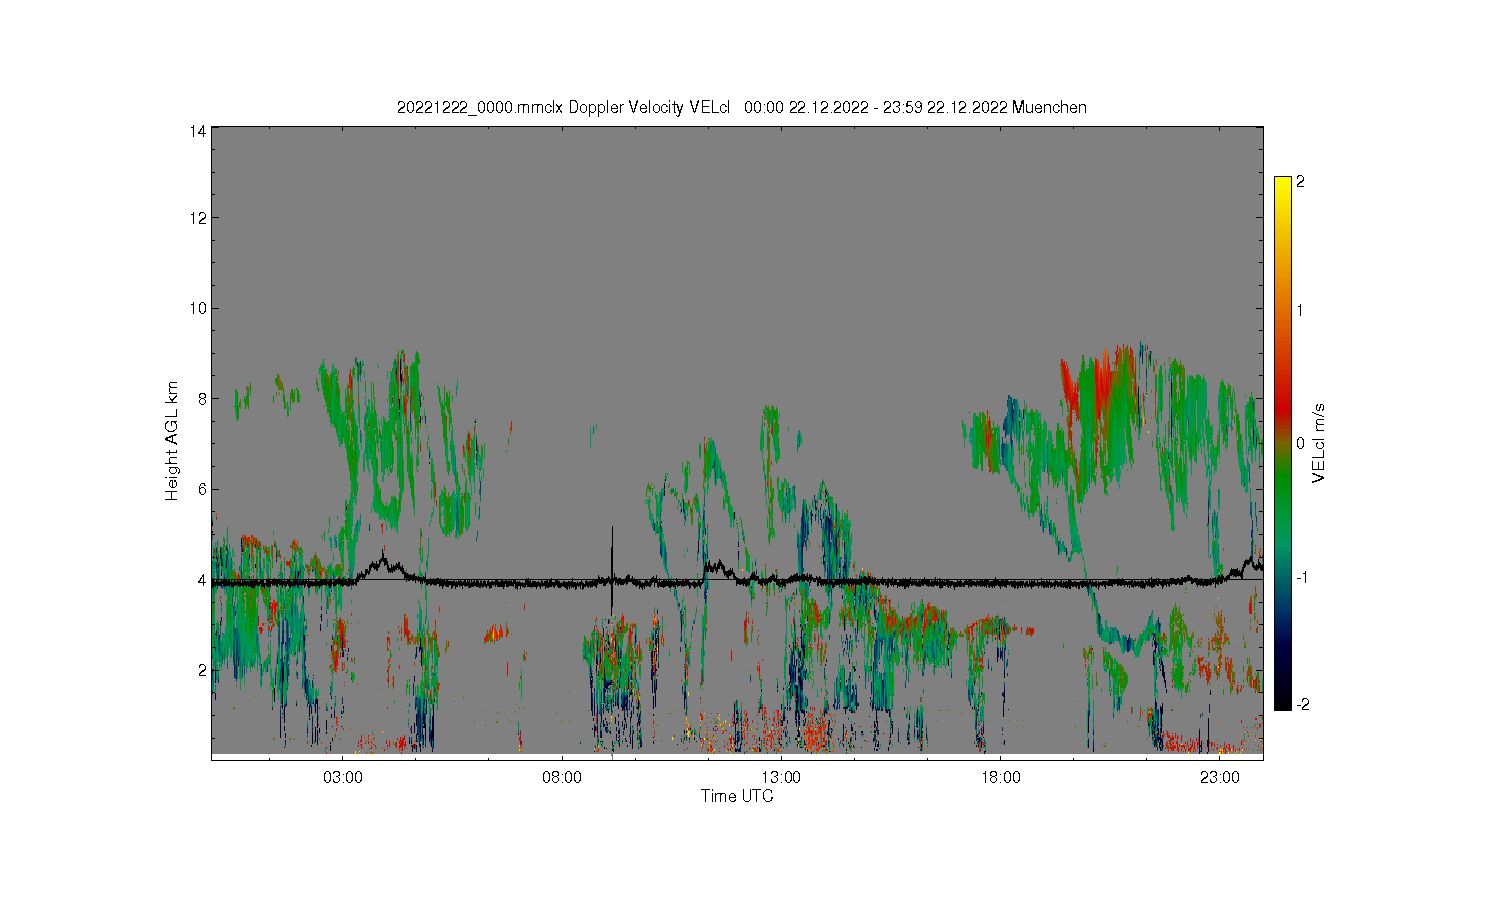
Task: Click the 'VELcl m/s' colorbar label
Action: click(x=1319, y=442)
